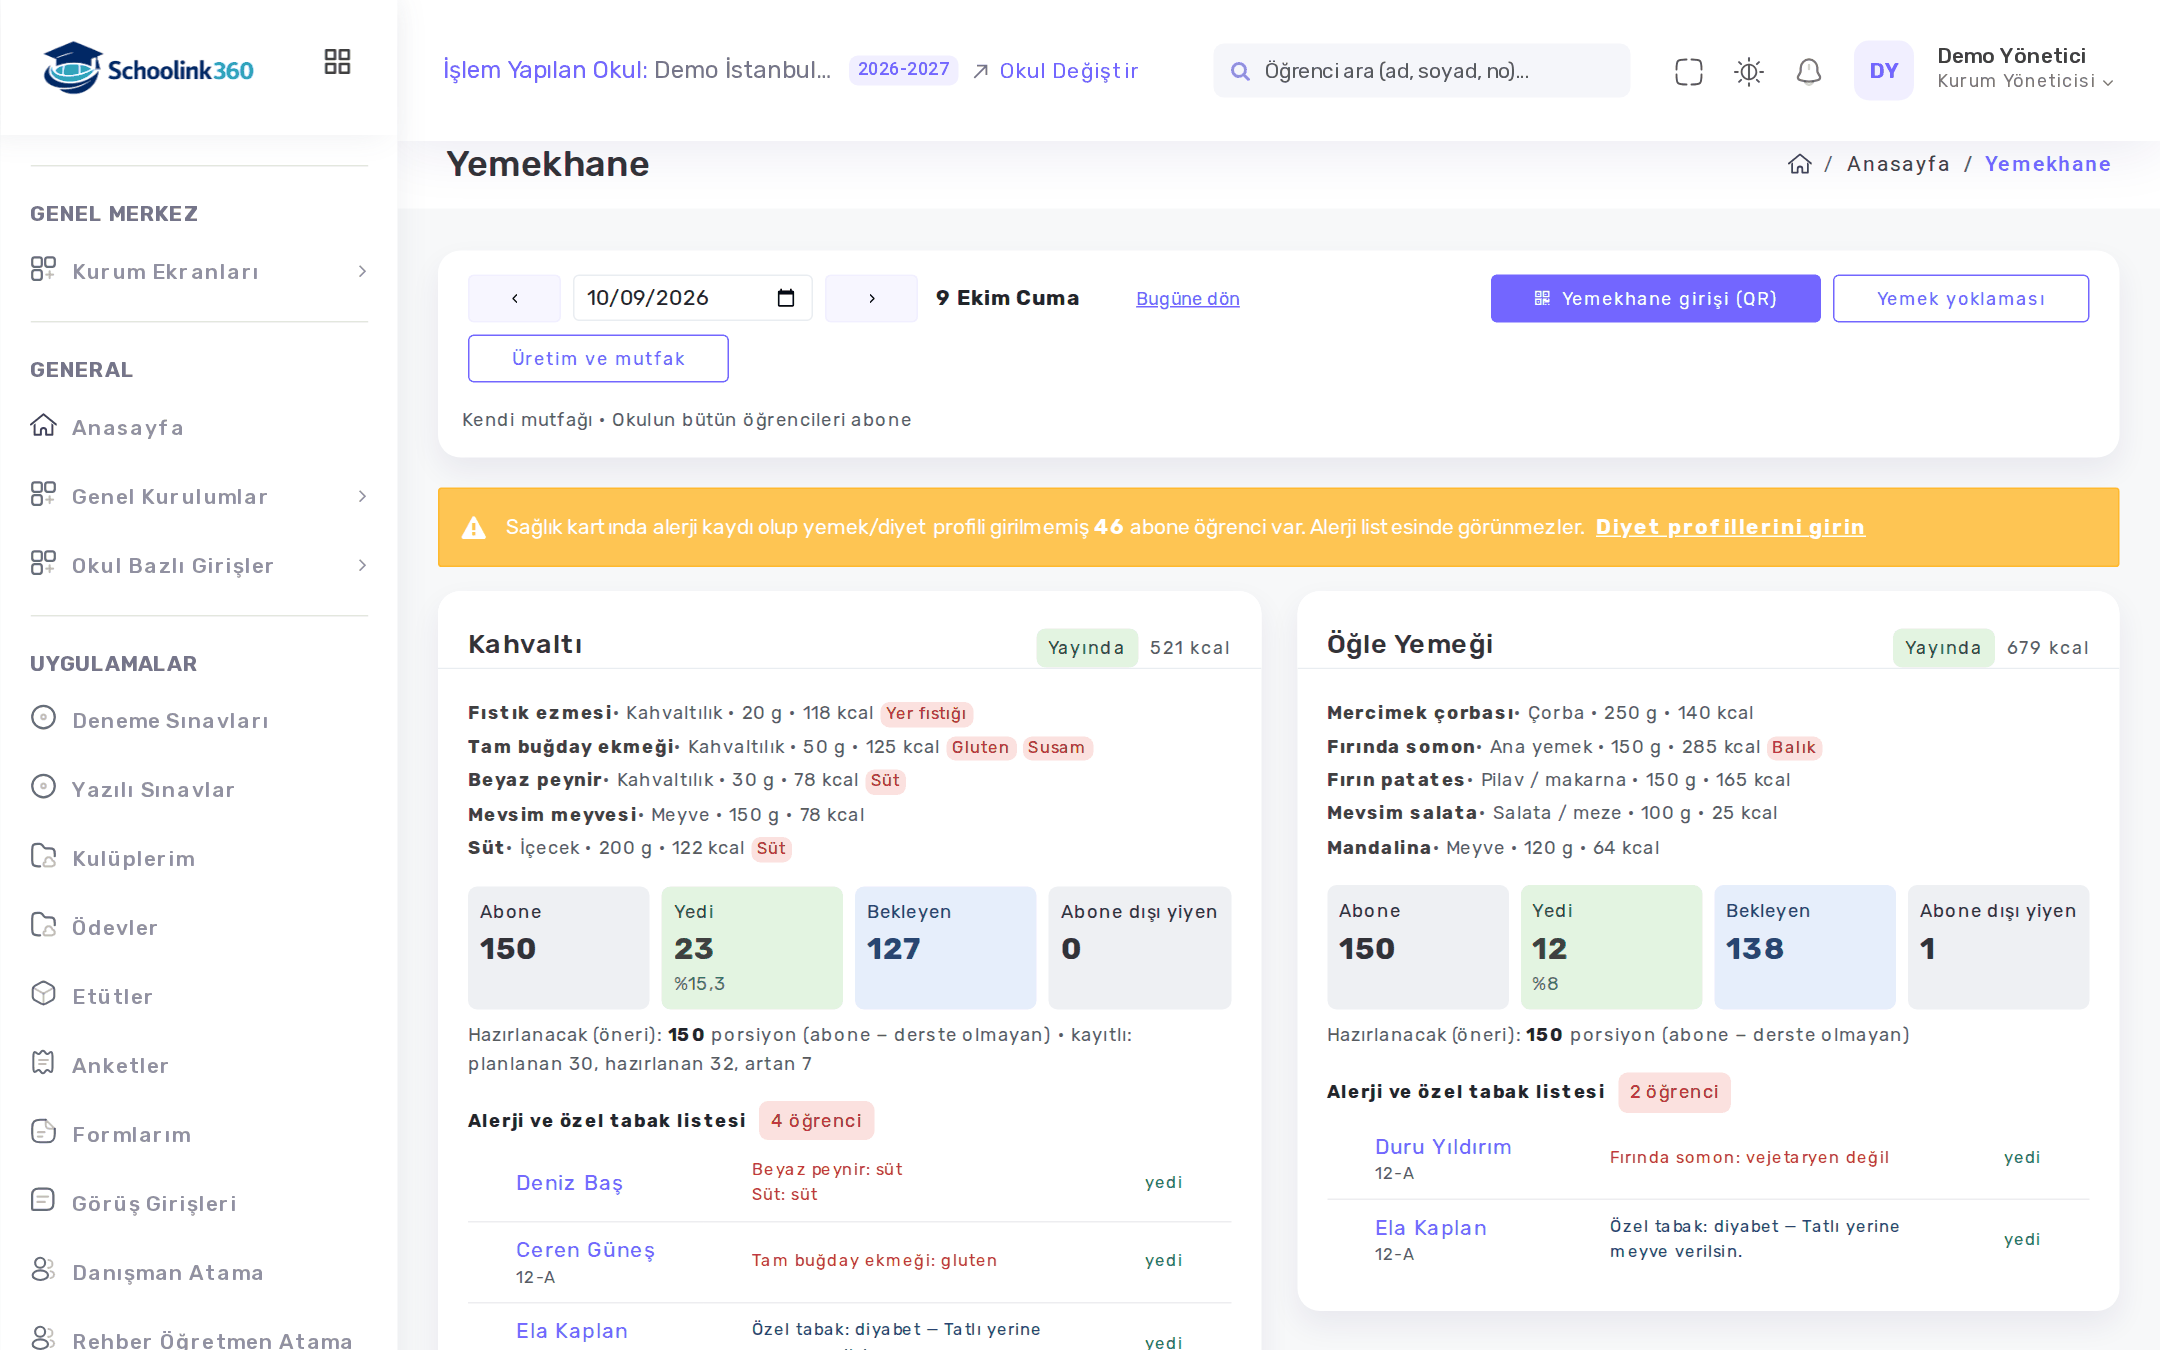Go to previous day arrow
This screenshot has width=2160, height=1350.
point(514,298)
